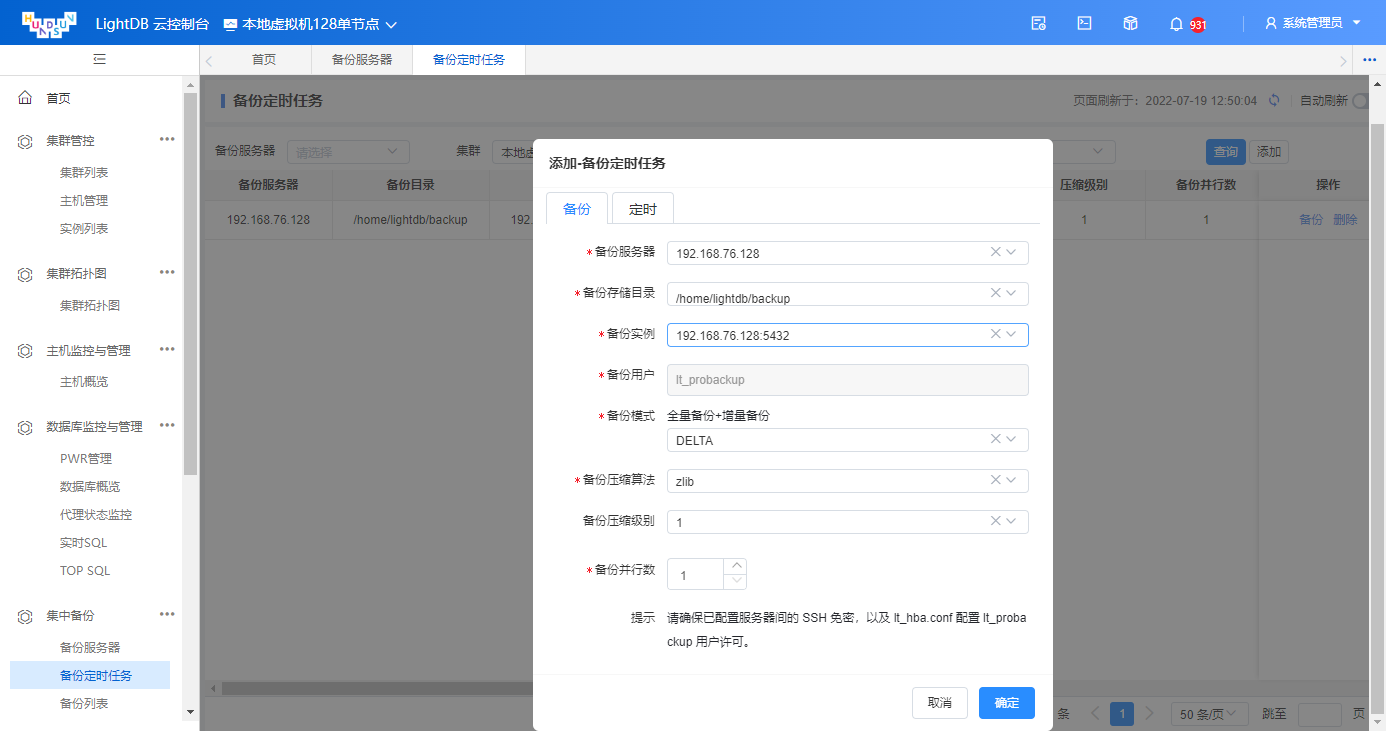Expand the 备份压缩级别 dropdown
The height and width of the screenshot is (731, 1386).
click(x=1012, y=521)
